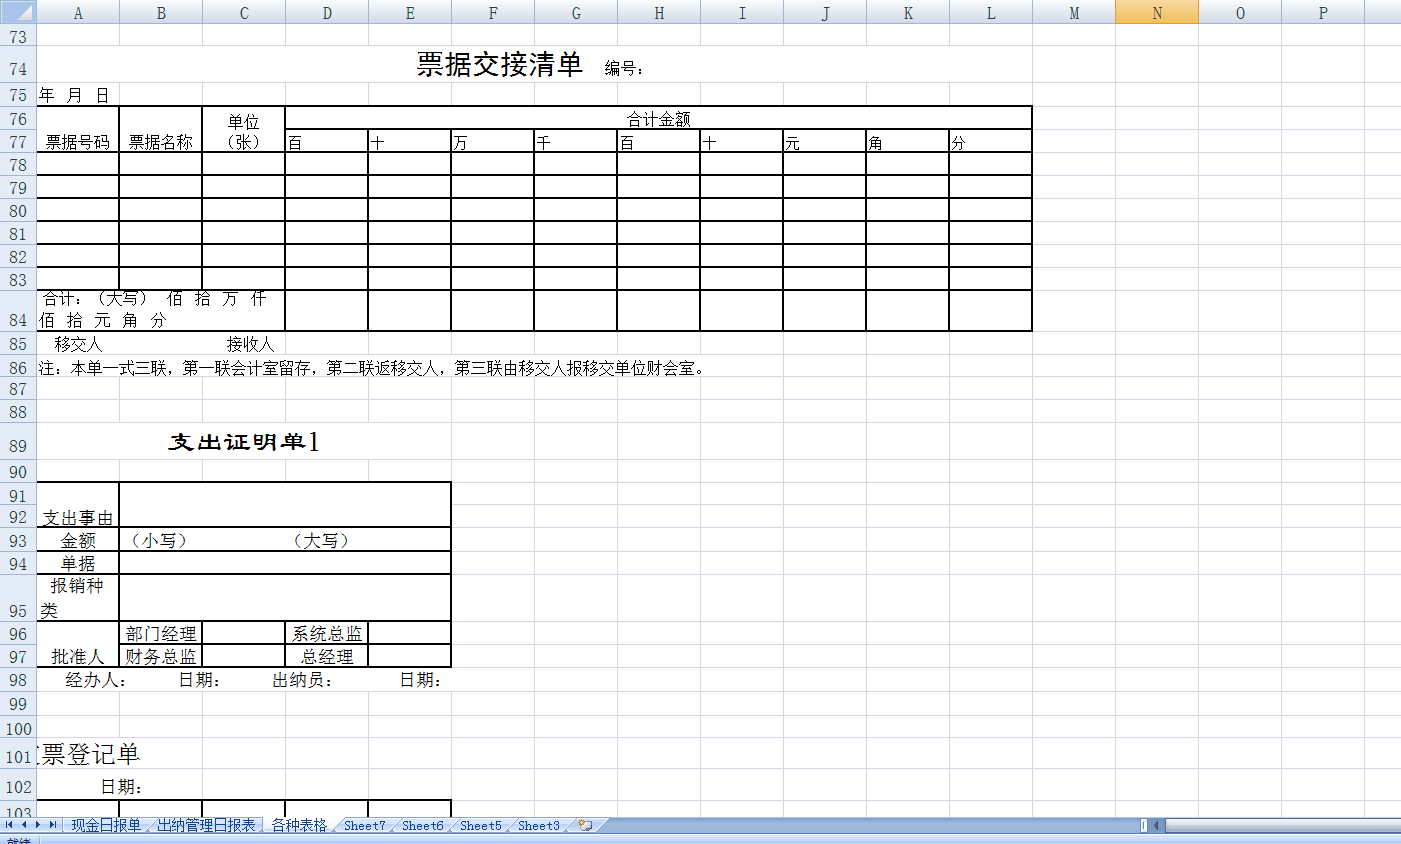The image size is (1401, 844).
Task: Select the 分 amount column cell
Action: pos(990,141)
